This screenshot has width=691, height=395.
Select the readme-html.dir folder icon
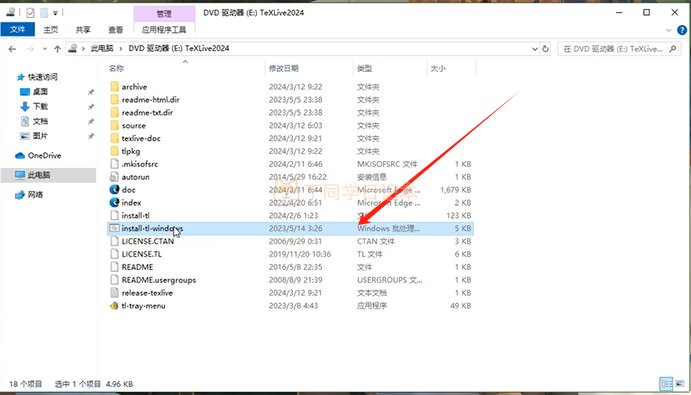tap(115, 100)
